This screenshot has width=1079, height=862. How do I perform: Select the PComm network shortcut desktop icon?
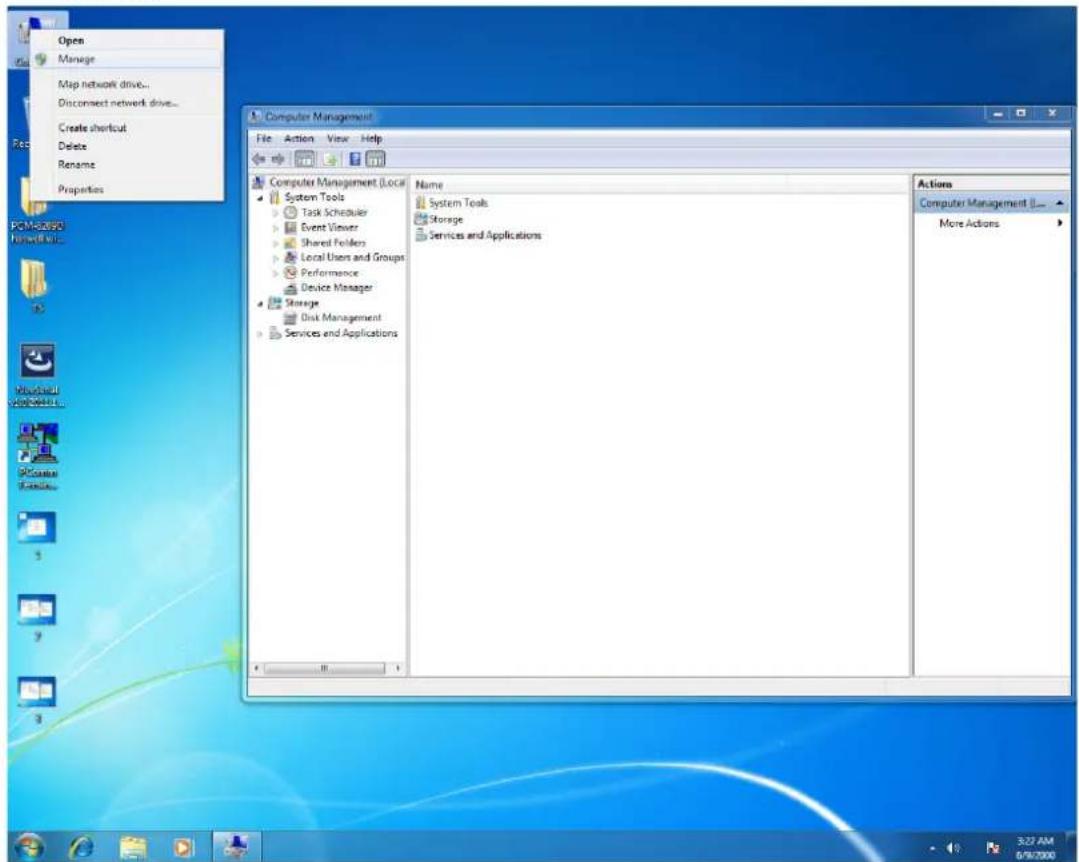pos(38,456)
